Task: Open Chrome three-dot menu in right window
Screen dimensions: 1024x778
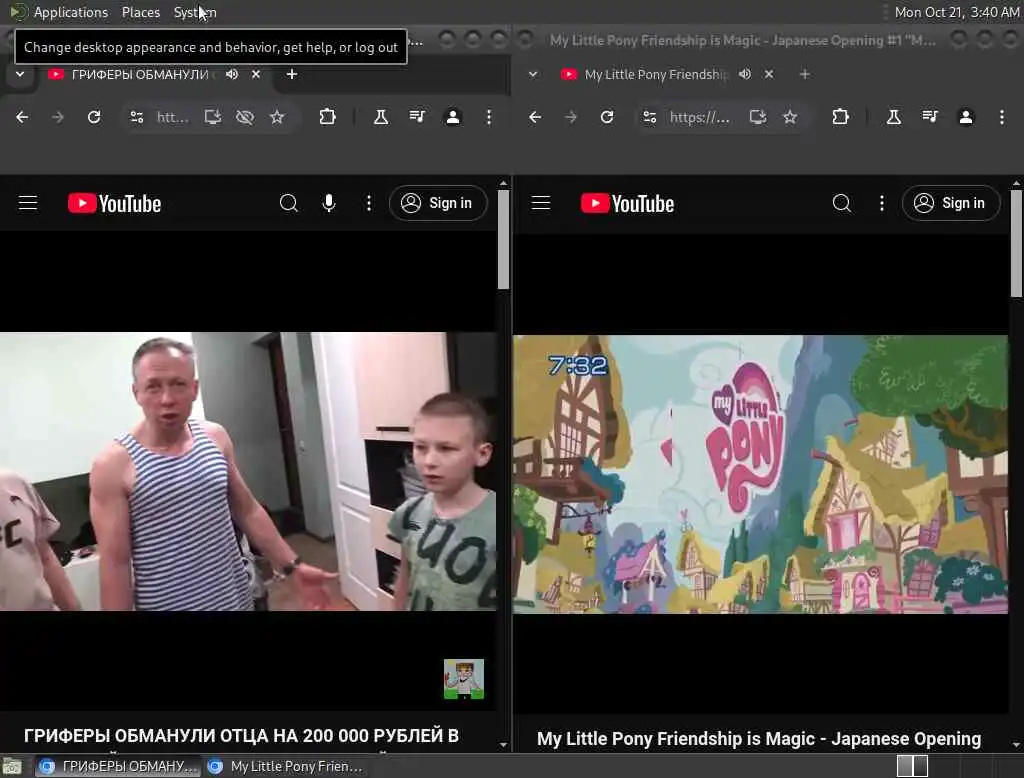Action: click(x=1002, y=117)
